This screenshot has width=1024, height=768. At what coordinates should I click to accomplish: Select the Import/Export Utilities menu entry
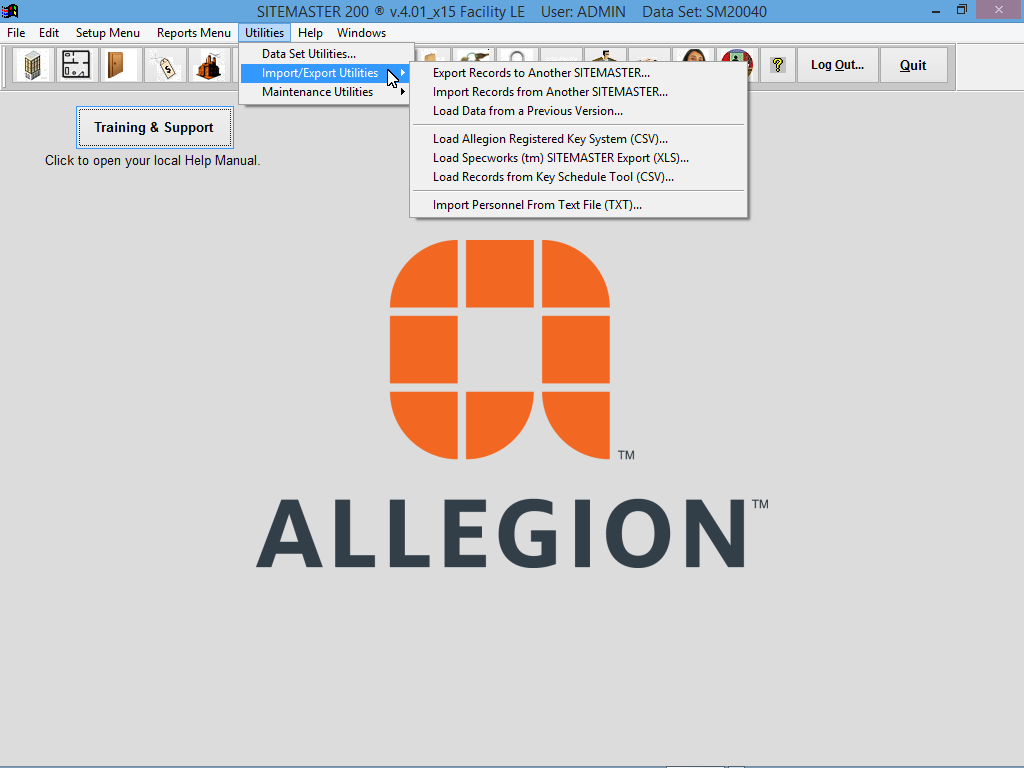pos(326,72)
